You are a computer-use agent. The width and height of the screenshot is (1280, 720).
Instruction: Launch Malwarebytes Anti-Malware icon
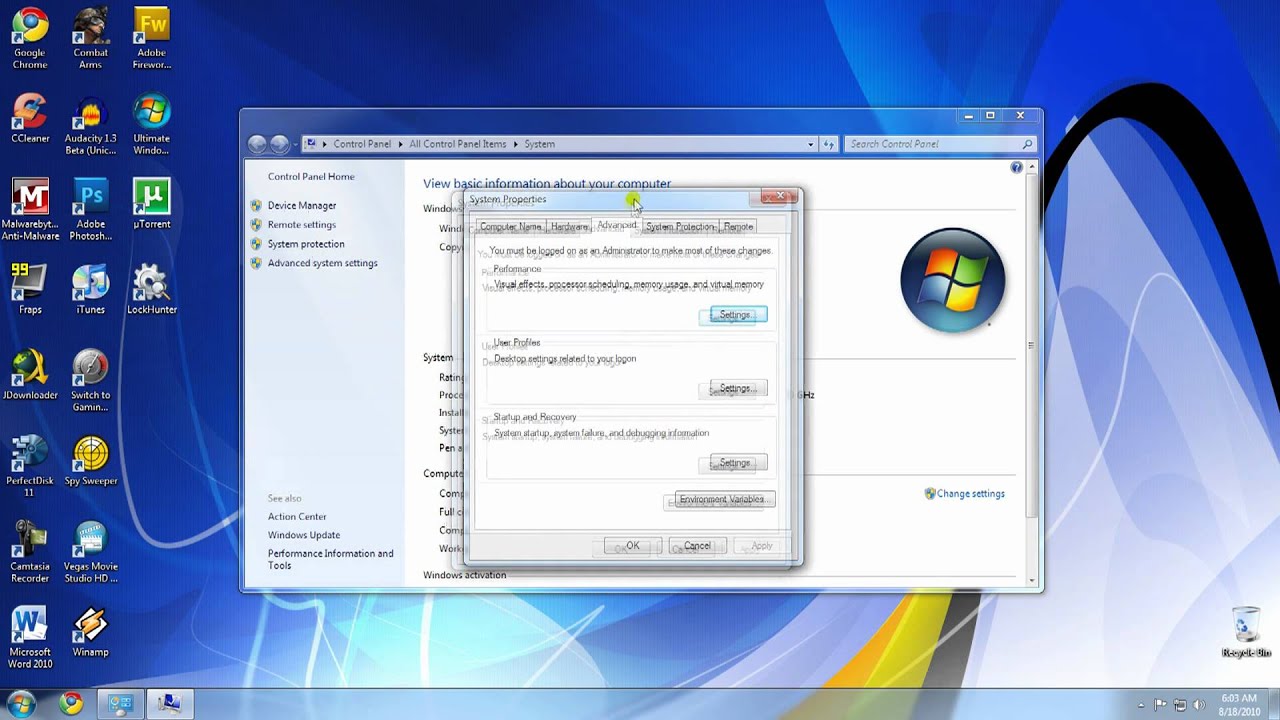pyautogui.click(x=30, y=210)
